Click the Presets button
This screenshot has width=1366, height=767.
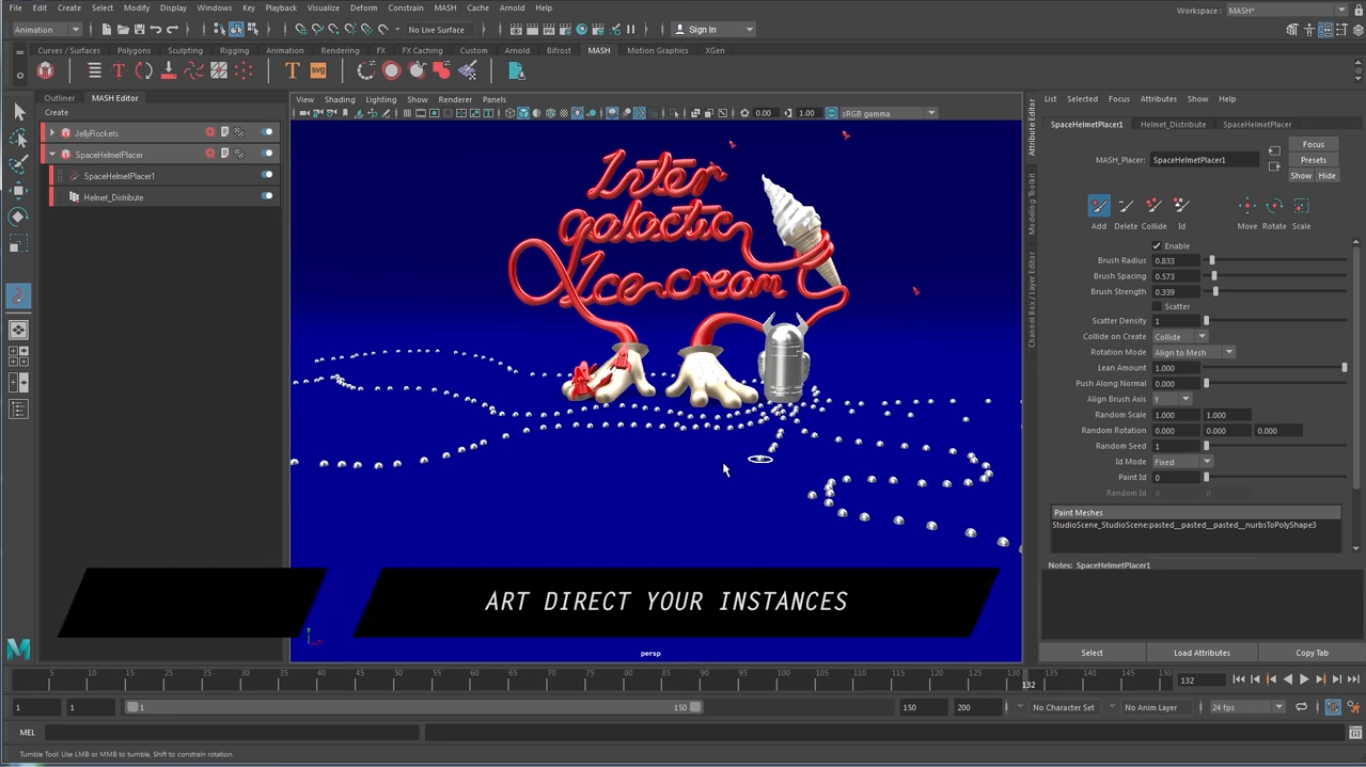click(x=1313, y=160)
